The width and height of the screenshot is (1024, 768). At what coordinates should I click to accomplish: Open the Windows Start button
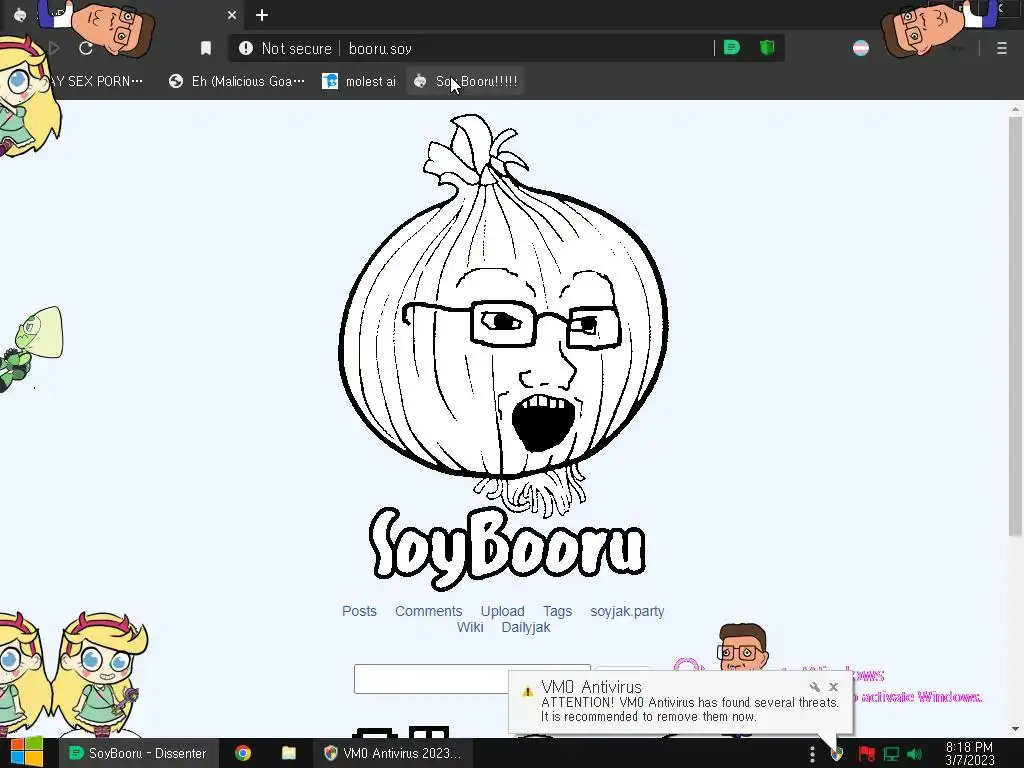click(x=26, y=753)
